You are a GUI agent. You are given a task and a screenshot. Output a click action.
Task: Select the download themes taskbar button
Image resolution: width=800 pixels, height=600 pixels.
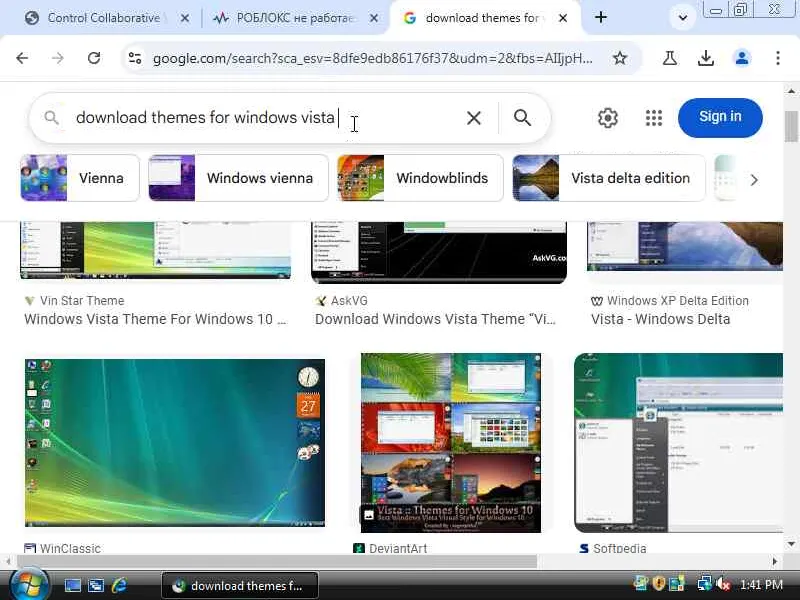240,586
